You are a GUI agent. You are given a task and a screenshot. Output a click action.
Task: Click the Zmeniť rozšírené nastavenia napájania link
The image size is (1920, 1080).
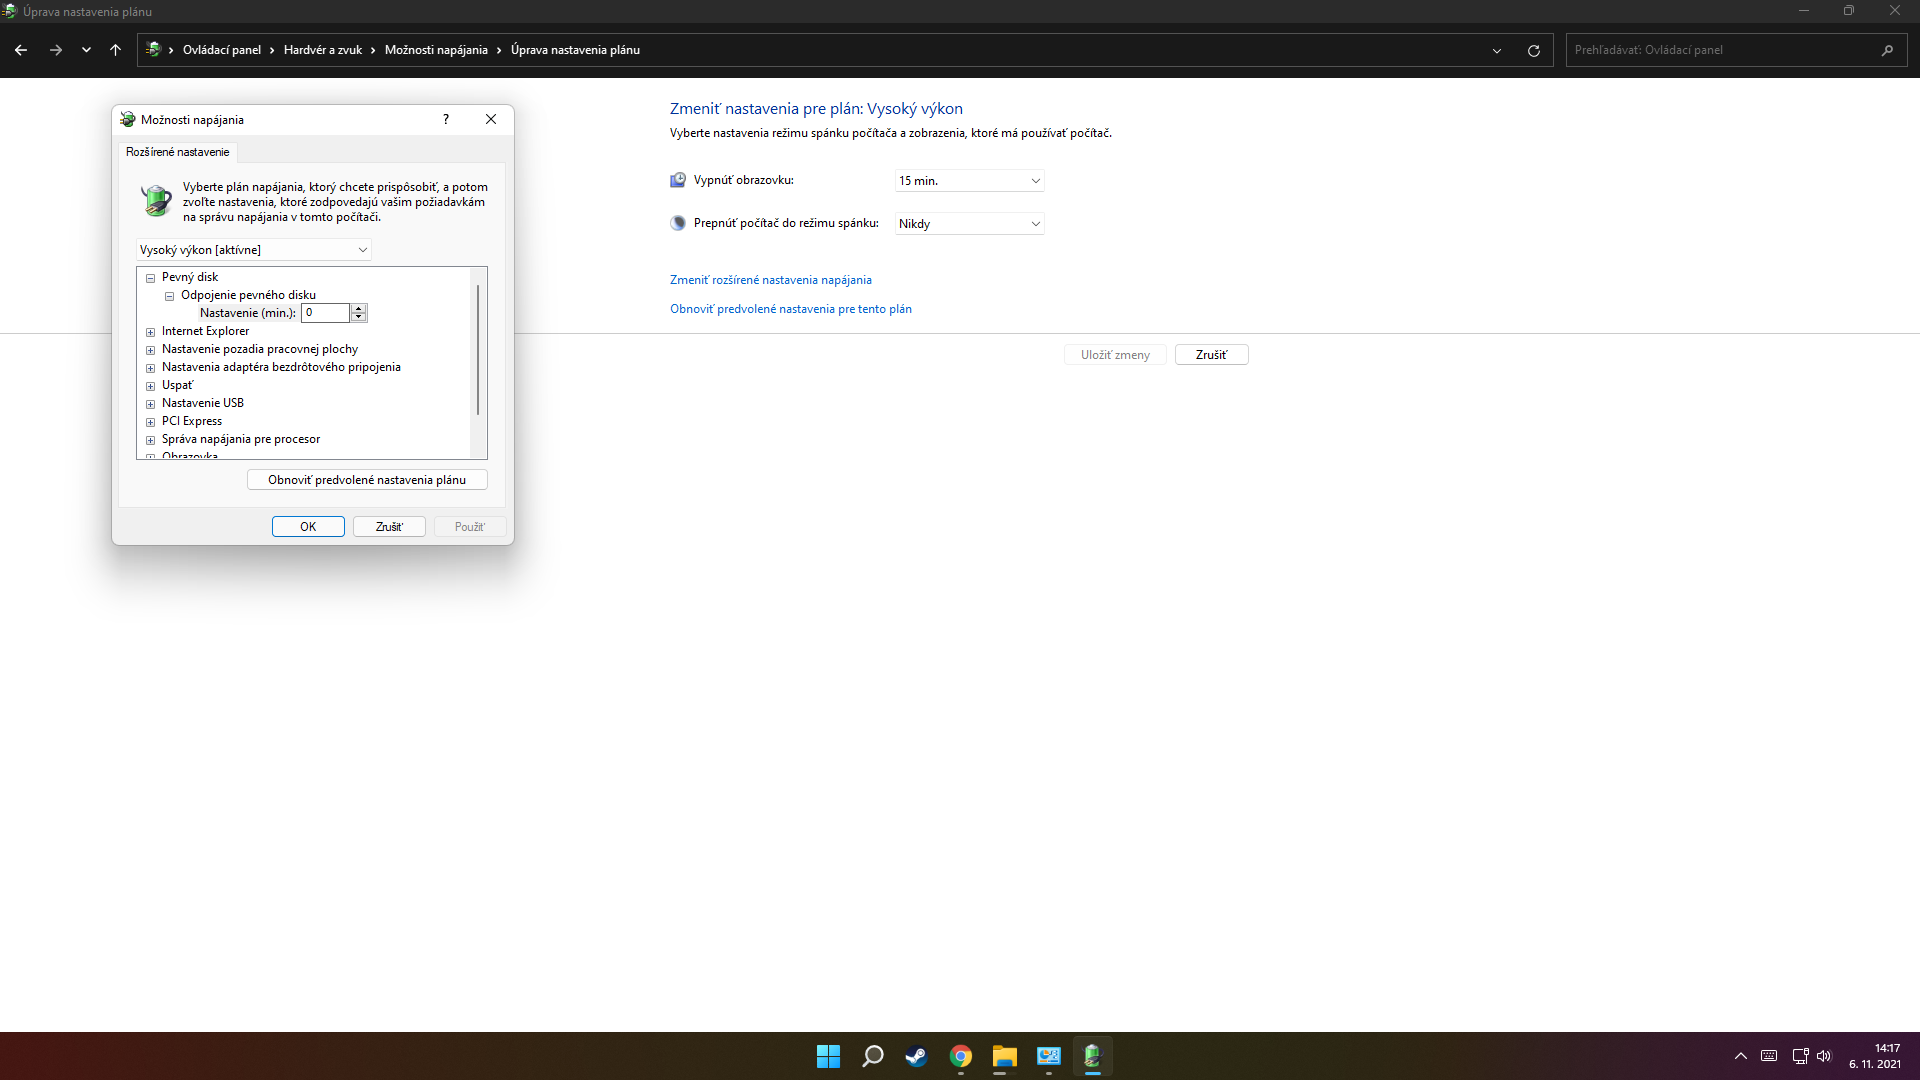(770, 280)
